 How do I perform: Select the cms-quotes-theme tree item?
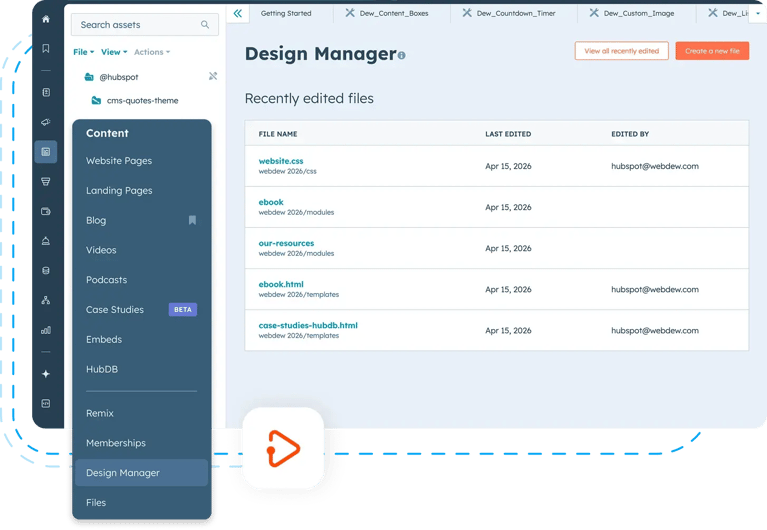(x=142, y=100)
